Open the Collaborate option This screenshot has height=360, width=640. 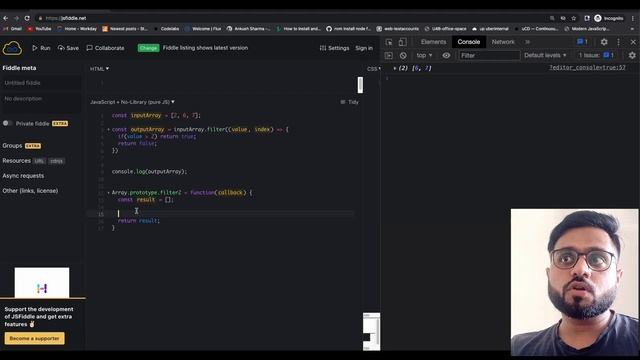pos(105,48)
